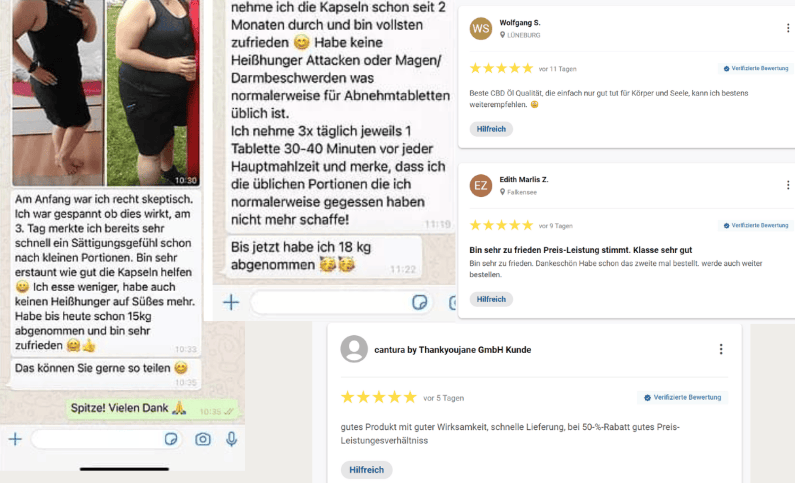Viewport: 795px width, 483px height.
Task: Mark cantura customer review as Hilfreich
Action: coord(367,470)
